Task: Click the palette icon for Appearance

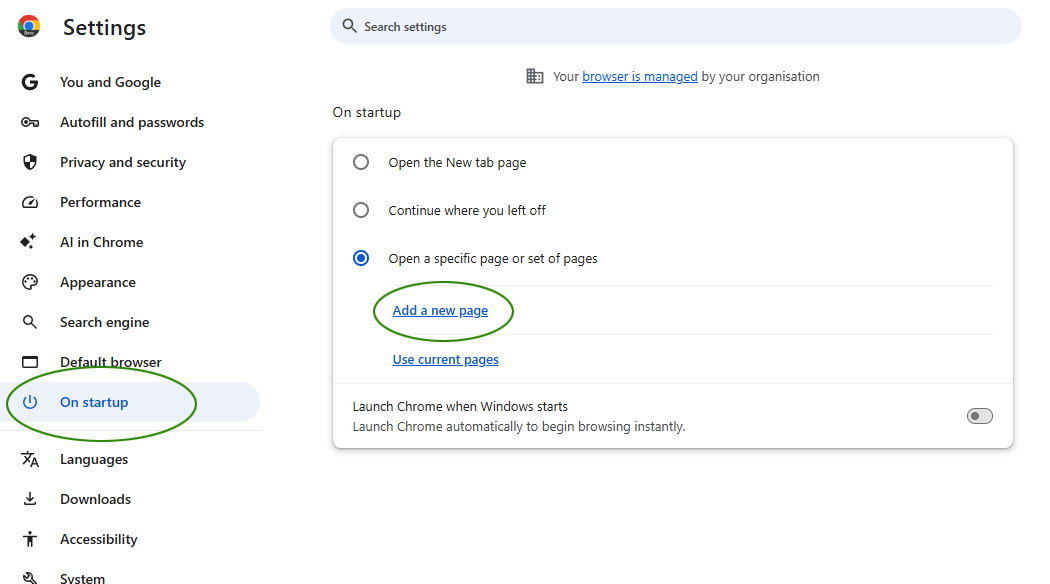Action: coord(29,282)
